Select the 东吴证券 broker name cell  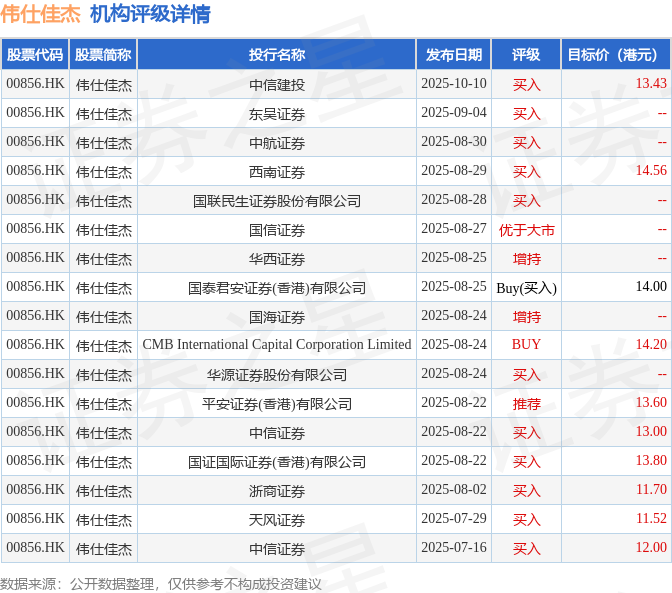[277, 114]
